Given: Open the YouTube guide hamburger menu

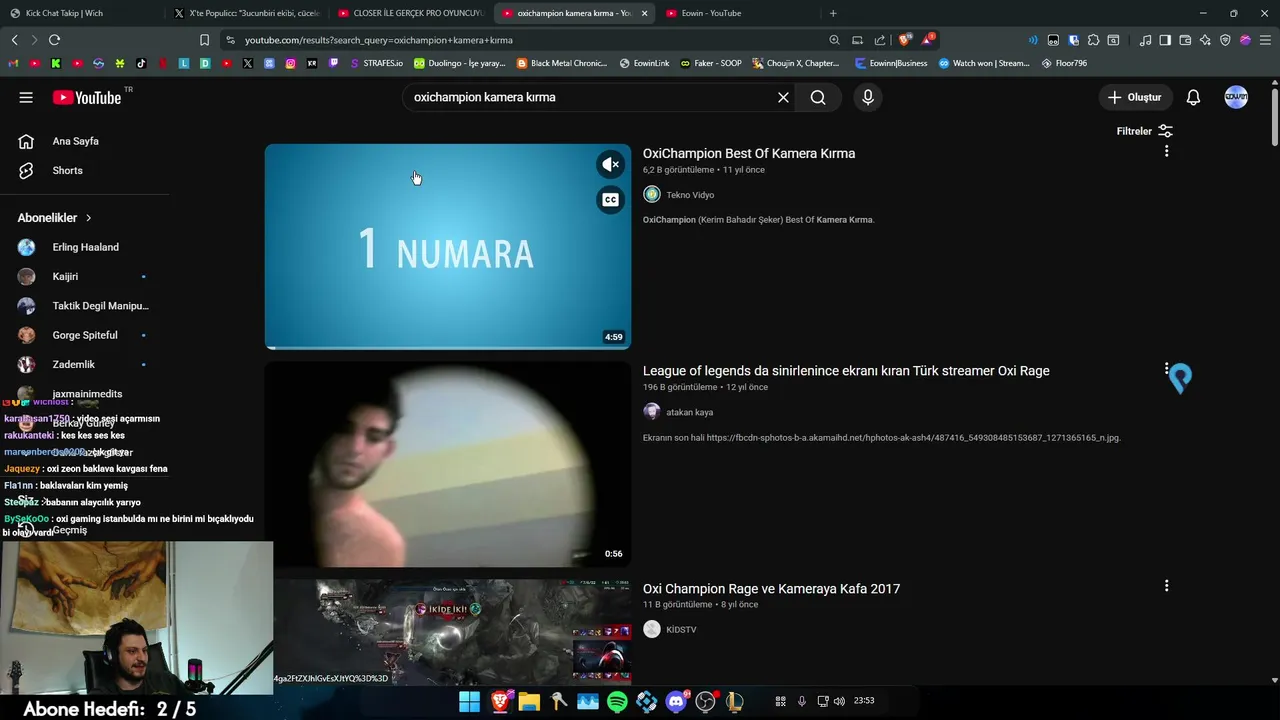Looking at the screenshot, I should [26, 97].
